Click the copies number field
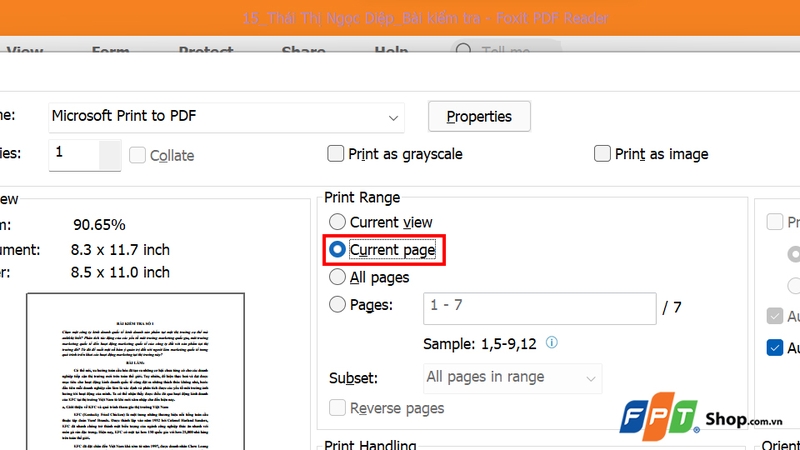The image size is (800, 450). tap(74, 155)
